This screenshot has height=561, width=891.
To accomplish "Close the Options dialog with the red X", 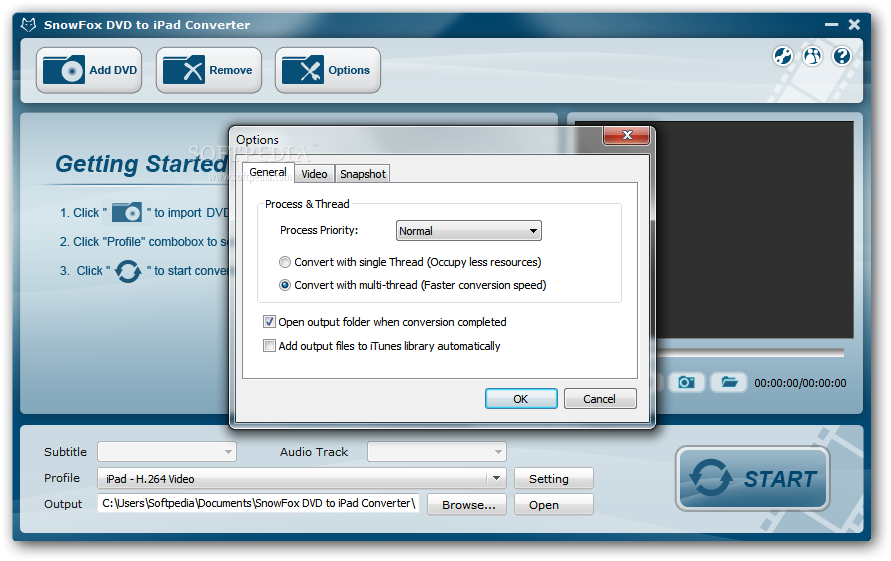I will [x=627, y=135].
